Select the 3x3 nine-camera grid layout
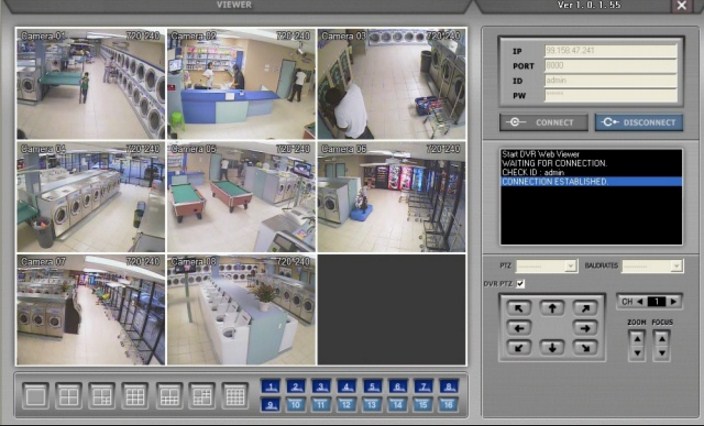This screenshot has height=426, width=704. pyautogui.click(x=135, y=395)
